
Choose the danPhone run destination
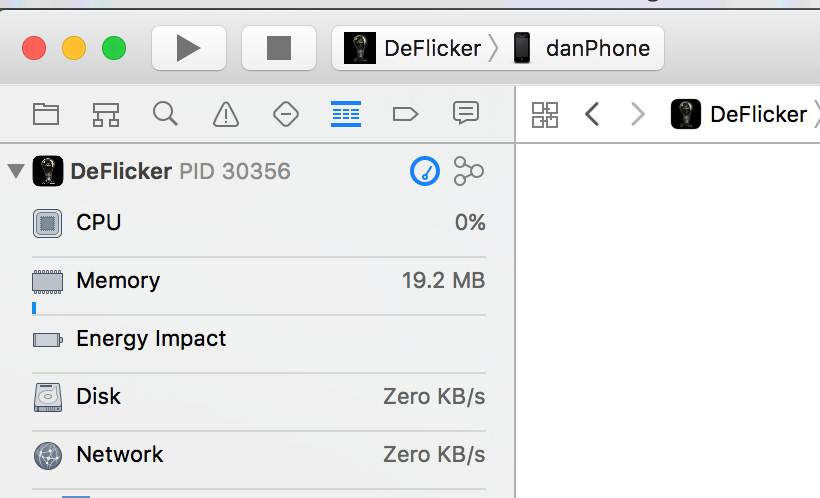584,48
